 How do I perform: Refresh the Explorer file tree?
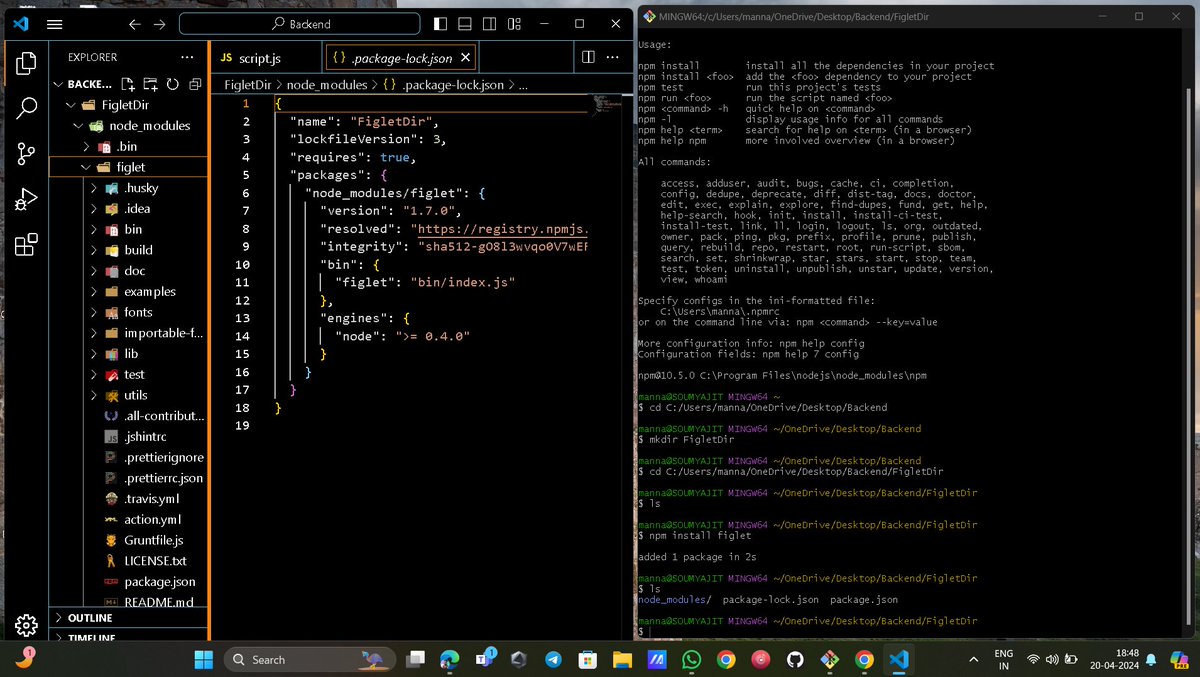click(x=172, y=84)
